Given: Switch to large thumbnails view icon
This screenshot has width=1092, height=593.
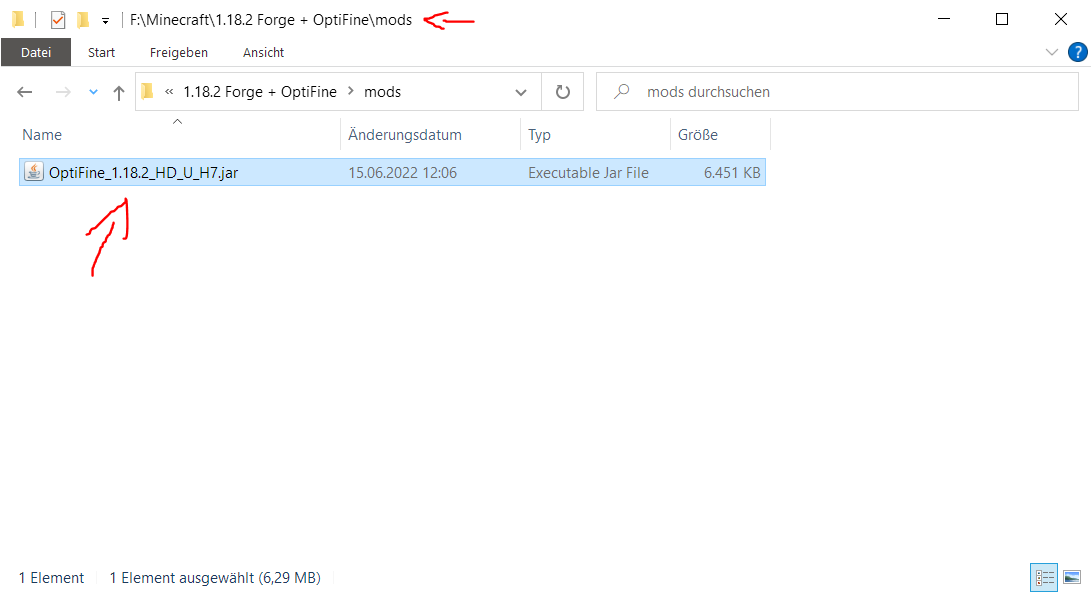Looking at the screenshot, I should coord(1072,578).
